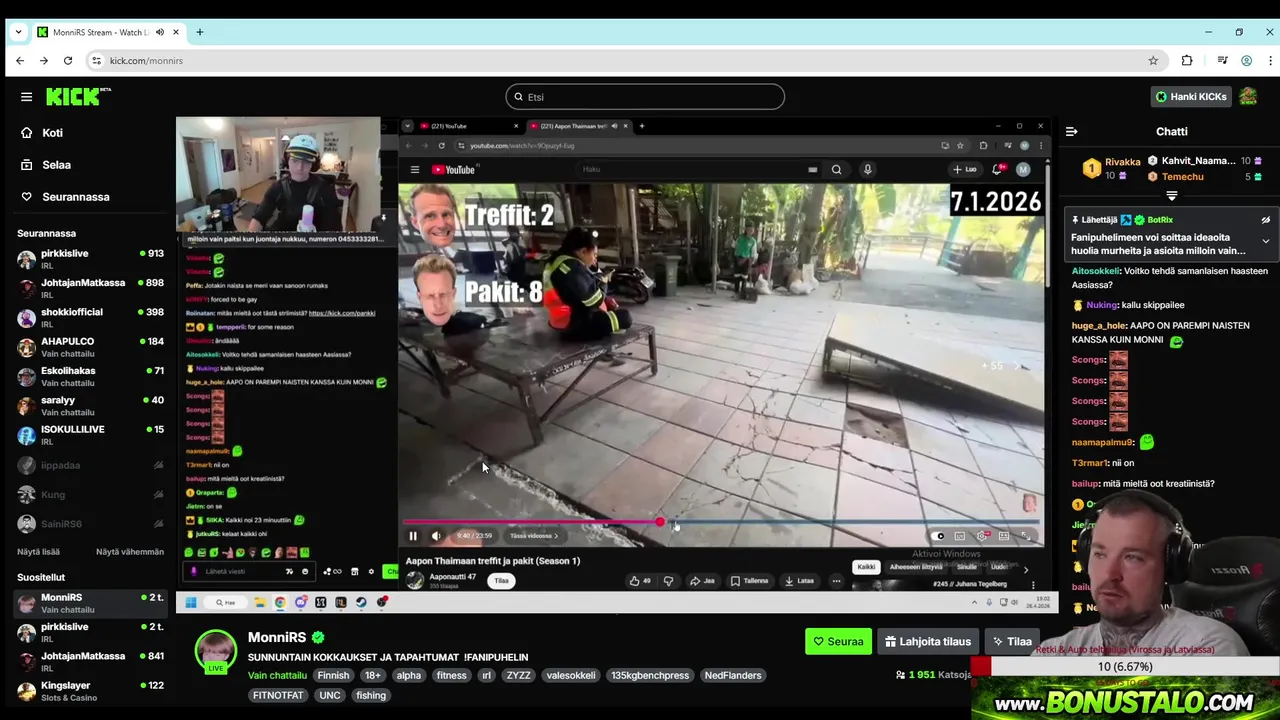Open YouTube guide hamburger menu
1280x720 pixels.
pos(414,170)
